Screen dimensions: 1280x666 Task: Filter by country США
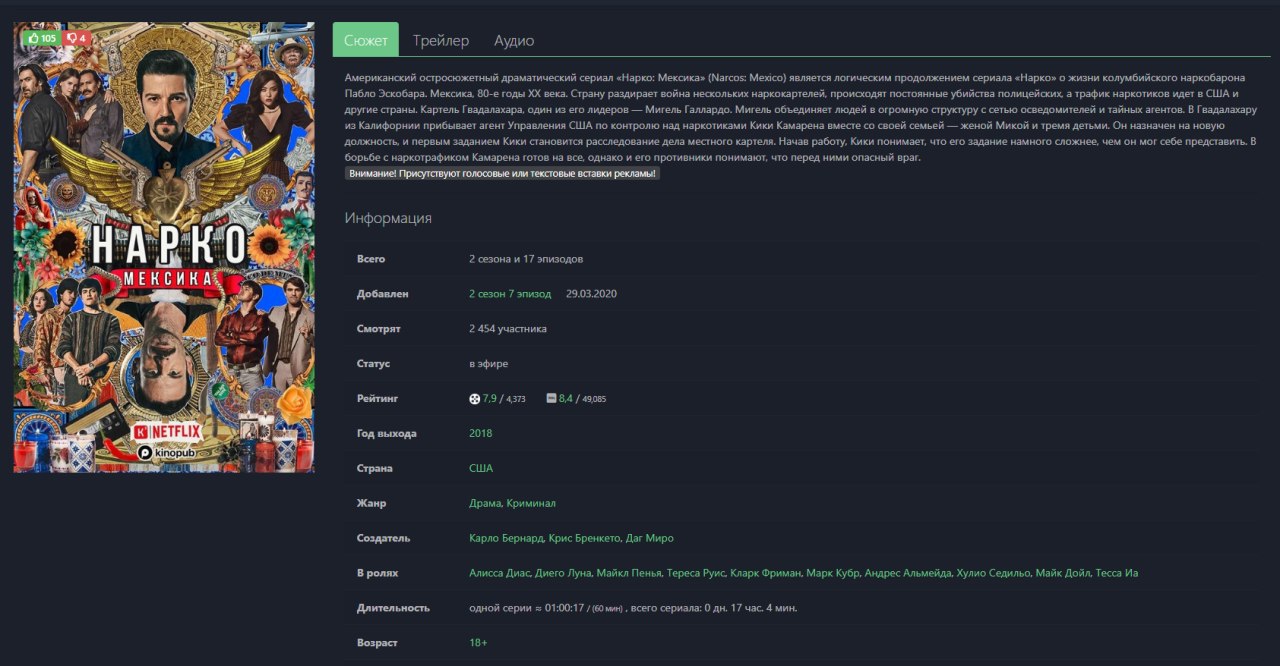481,468
